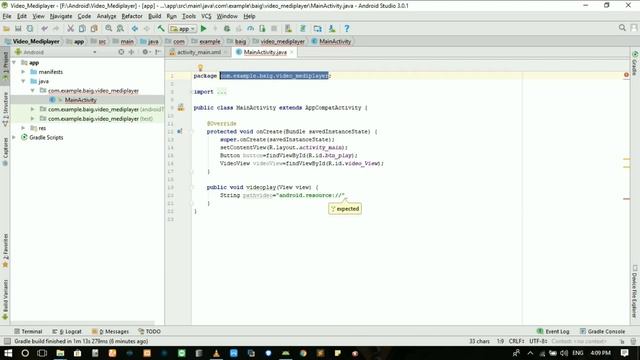
Task: Click the Profile app gauge icon
Action: pos(250,29)
